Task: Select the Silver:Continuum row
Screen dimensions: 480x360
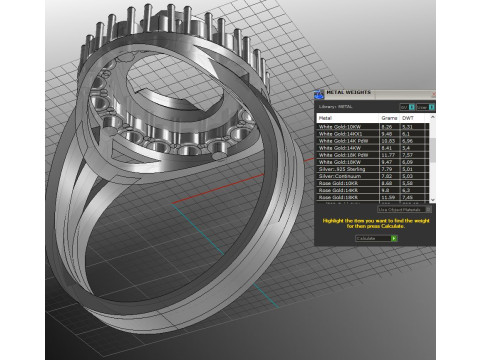Action: 373,176
